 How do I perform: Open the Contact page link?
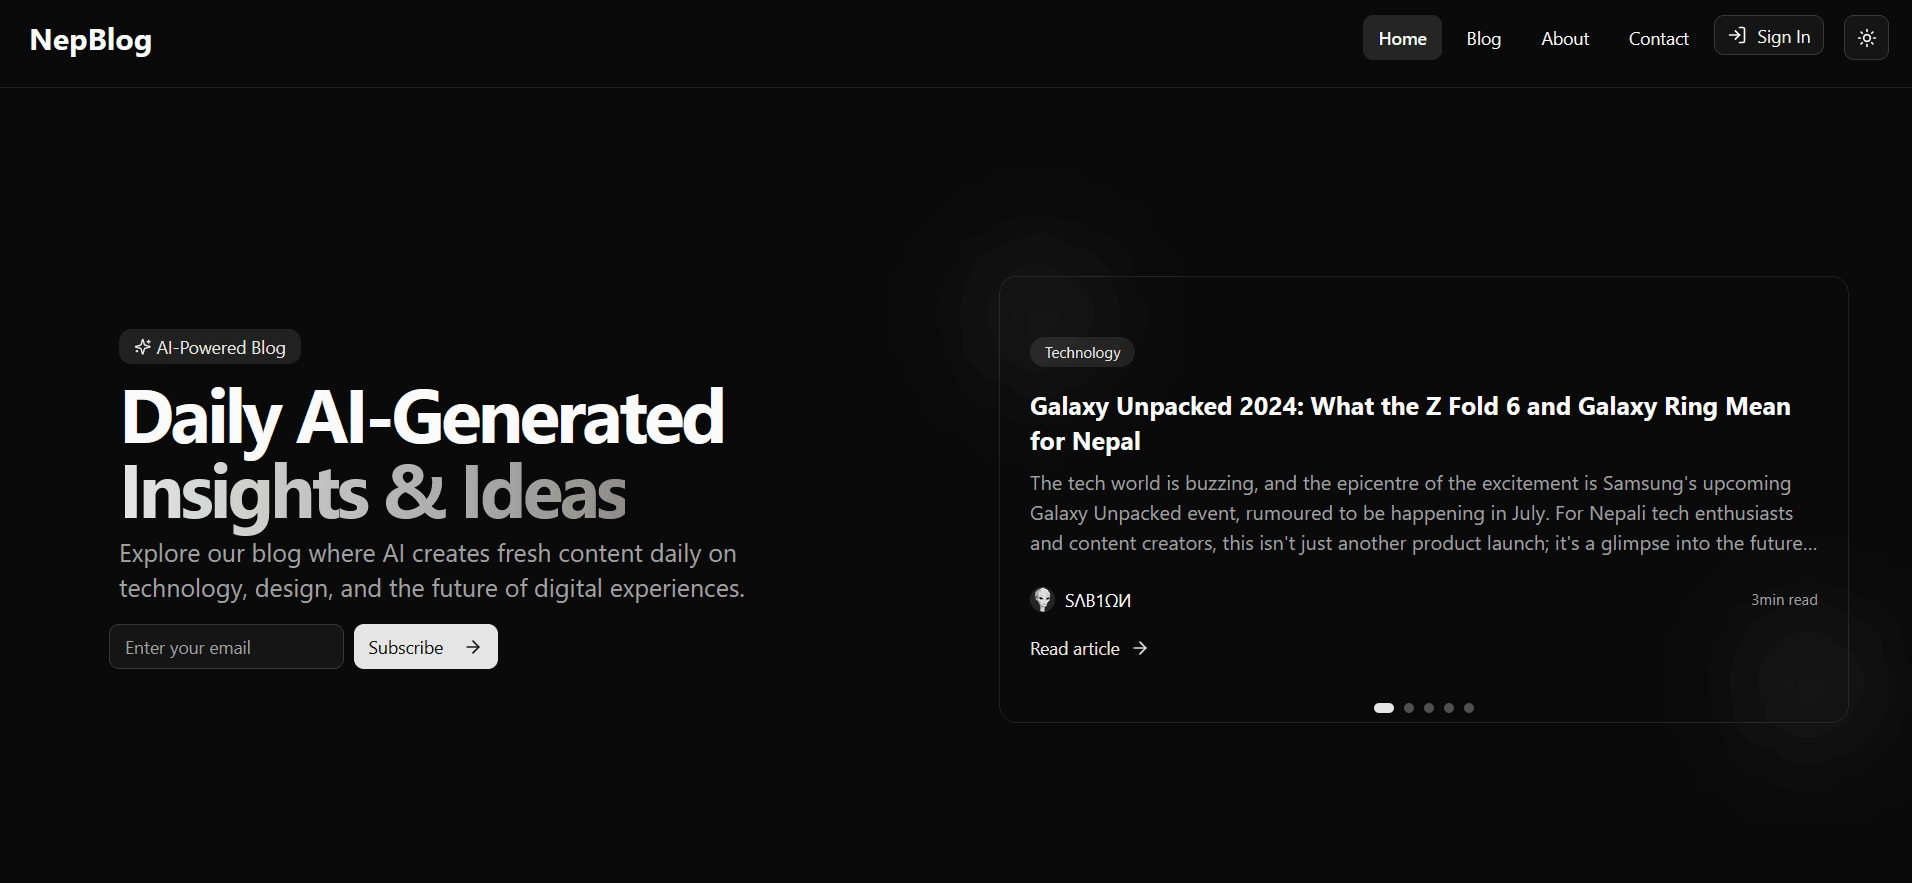[1658, 38]
